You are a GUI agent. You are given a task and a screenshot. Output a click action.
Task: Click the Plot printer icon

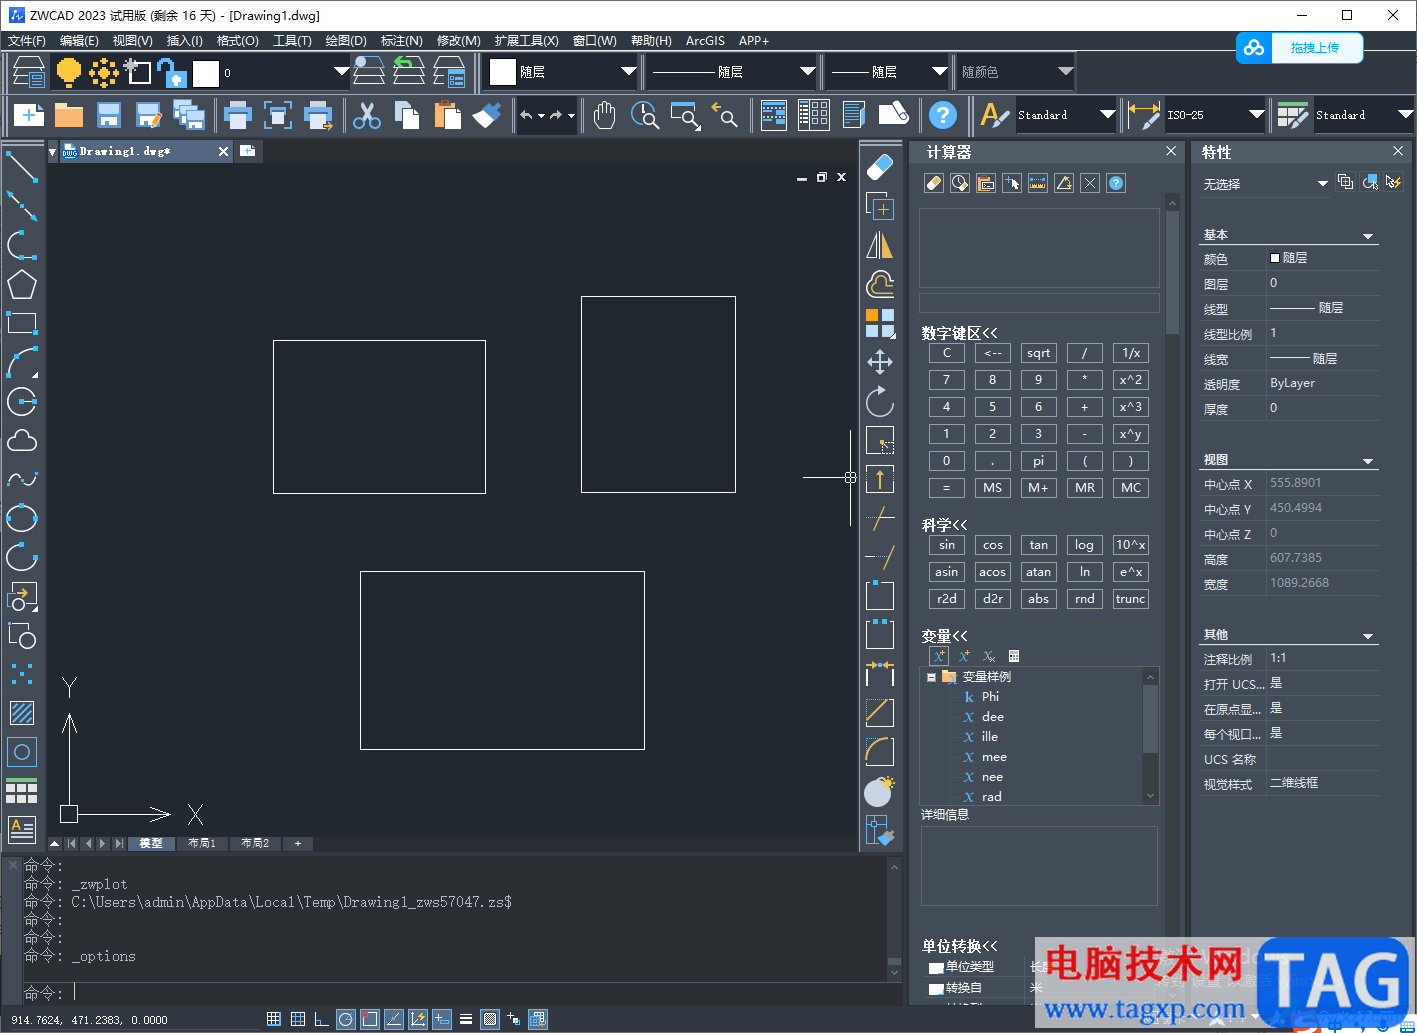tap(237, 115)
